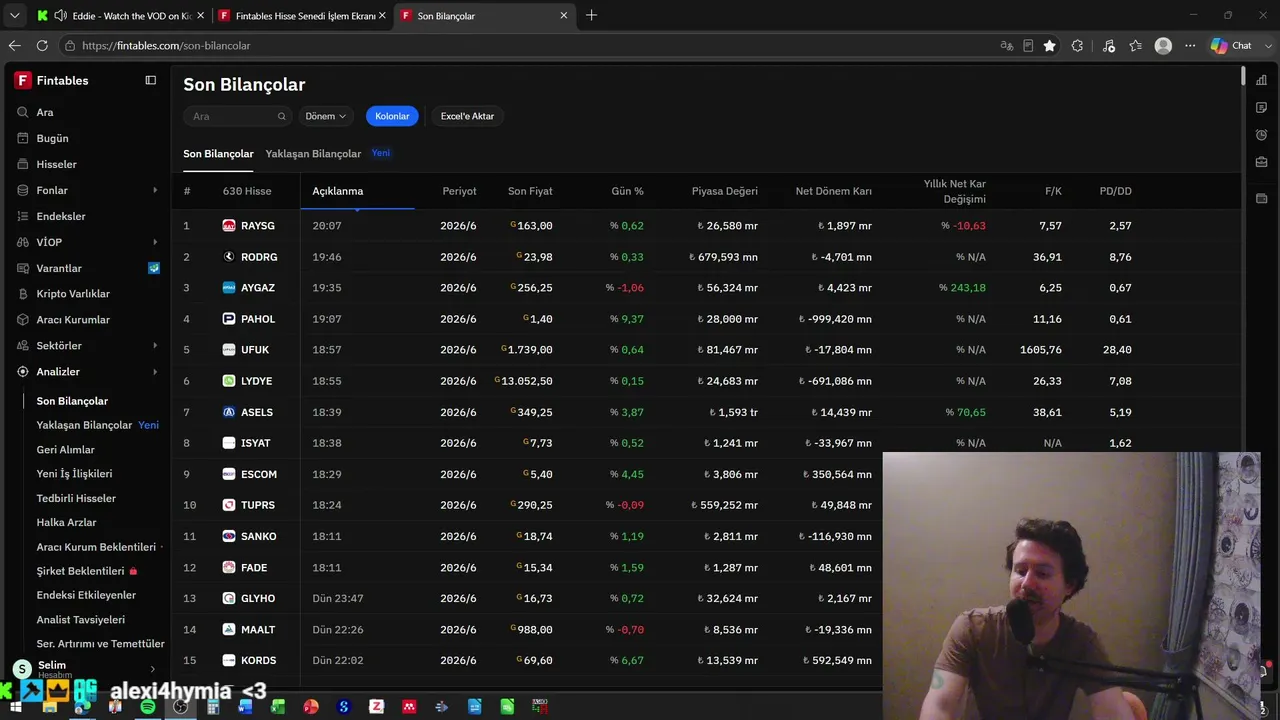1280x720 pixels.
Task: Close the Son Bilançolar browser tab
Action: coord(563,16)
